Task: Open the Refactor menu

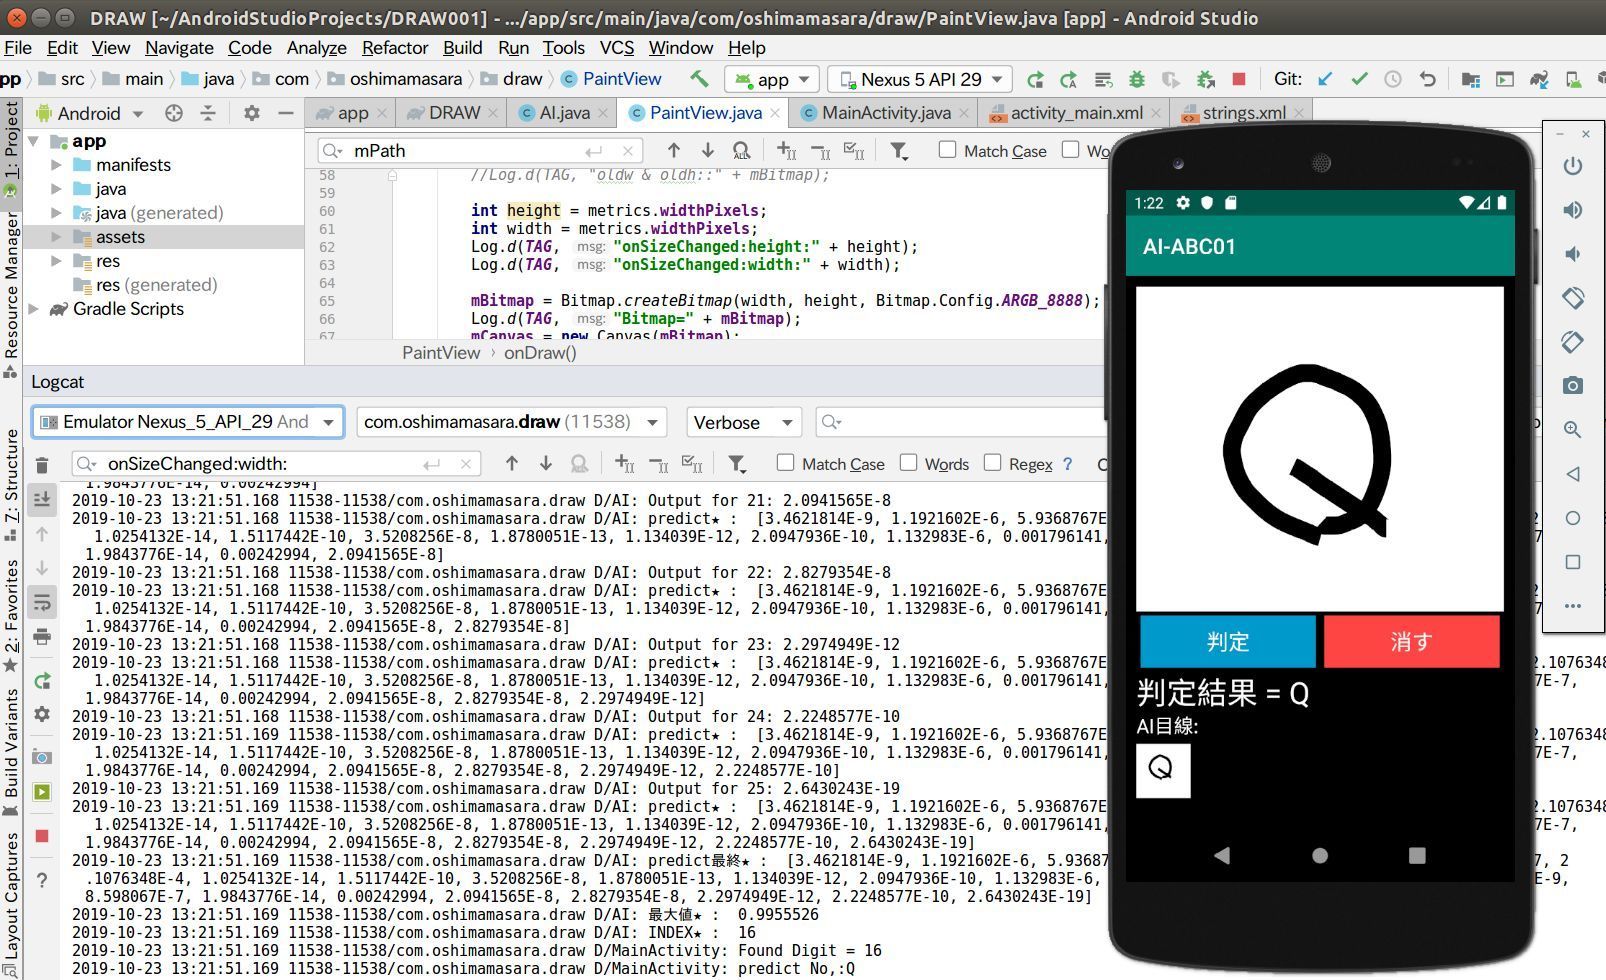Action: coord(395,47)
